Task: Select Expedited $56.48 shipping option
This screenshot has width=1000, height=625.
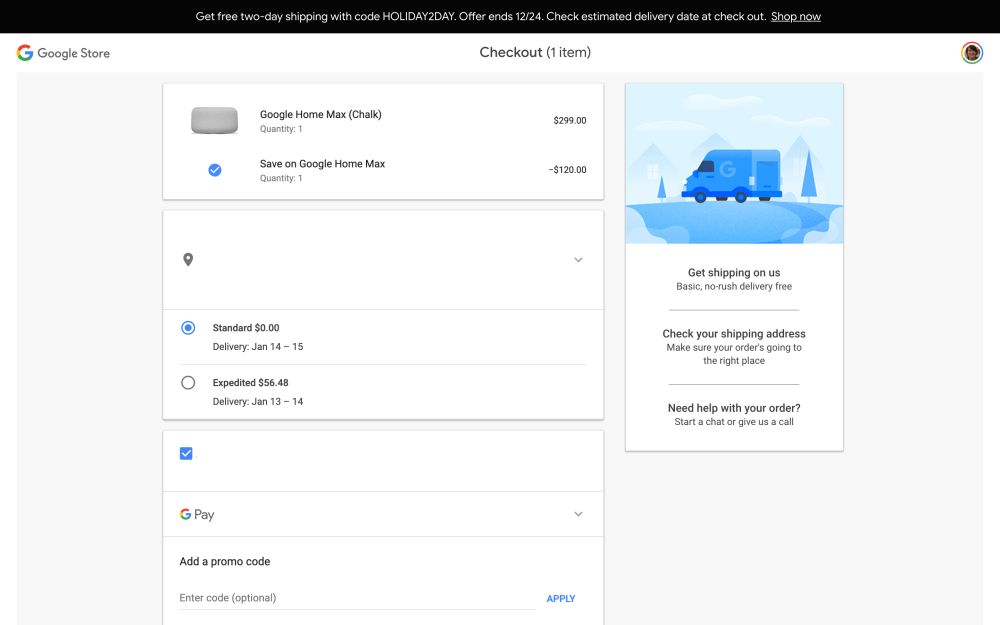Action: tap(188, 383)
